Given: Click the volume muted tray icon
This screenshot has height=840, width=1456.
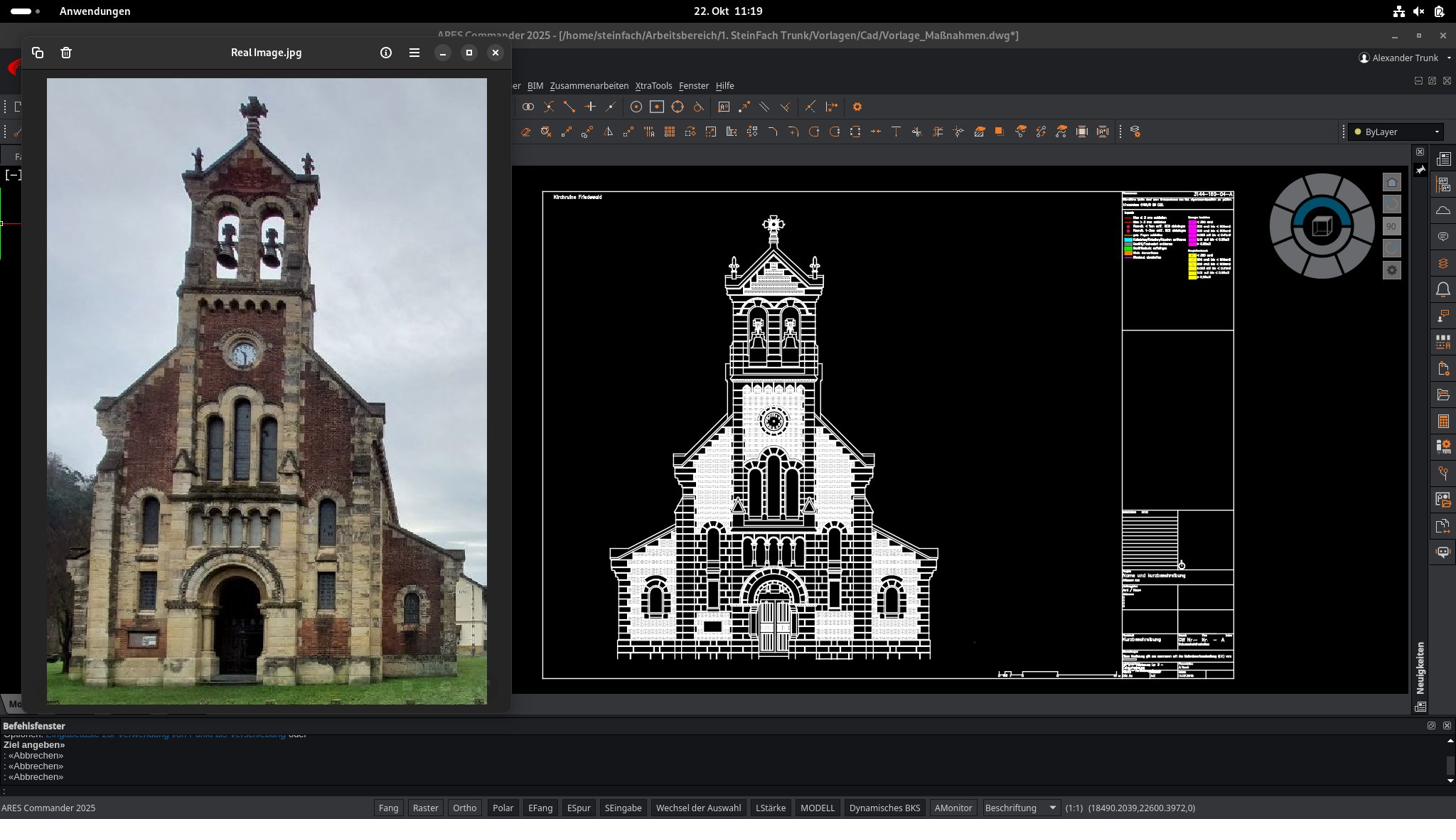Looking at the screenshot, I should pyautogui.click(x=1419, y=11).
